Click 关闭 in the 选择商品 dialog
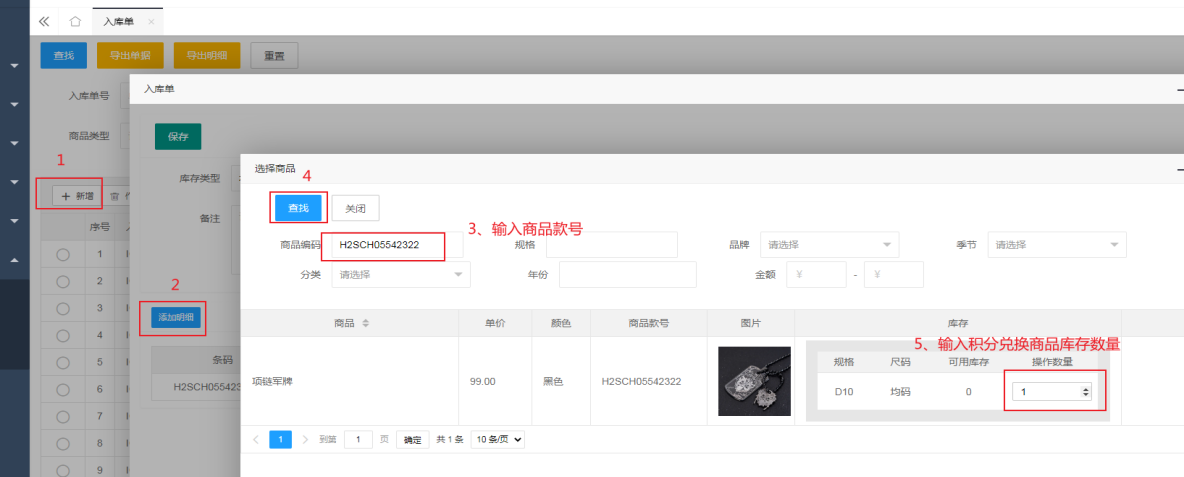 click(x=356, y=208)
